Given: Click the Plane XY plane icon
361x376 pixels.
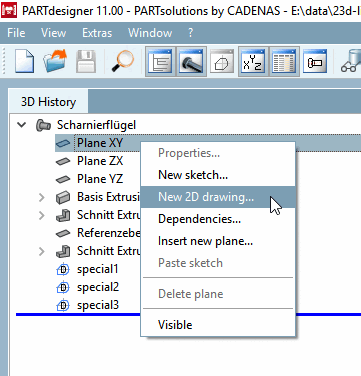Looking at the screenshot, I should pos(63,144).
